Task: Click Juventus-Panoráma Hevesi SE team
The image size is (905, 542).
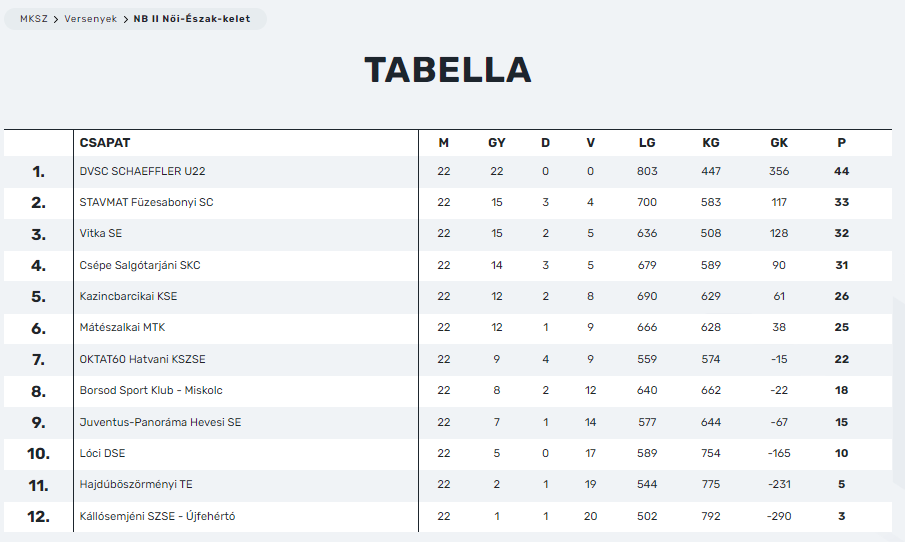Action: (160, 422)
